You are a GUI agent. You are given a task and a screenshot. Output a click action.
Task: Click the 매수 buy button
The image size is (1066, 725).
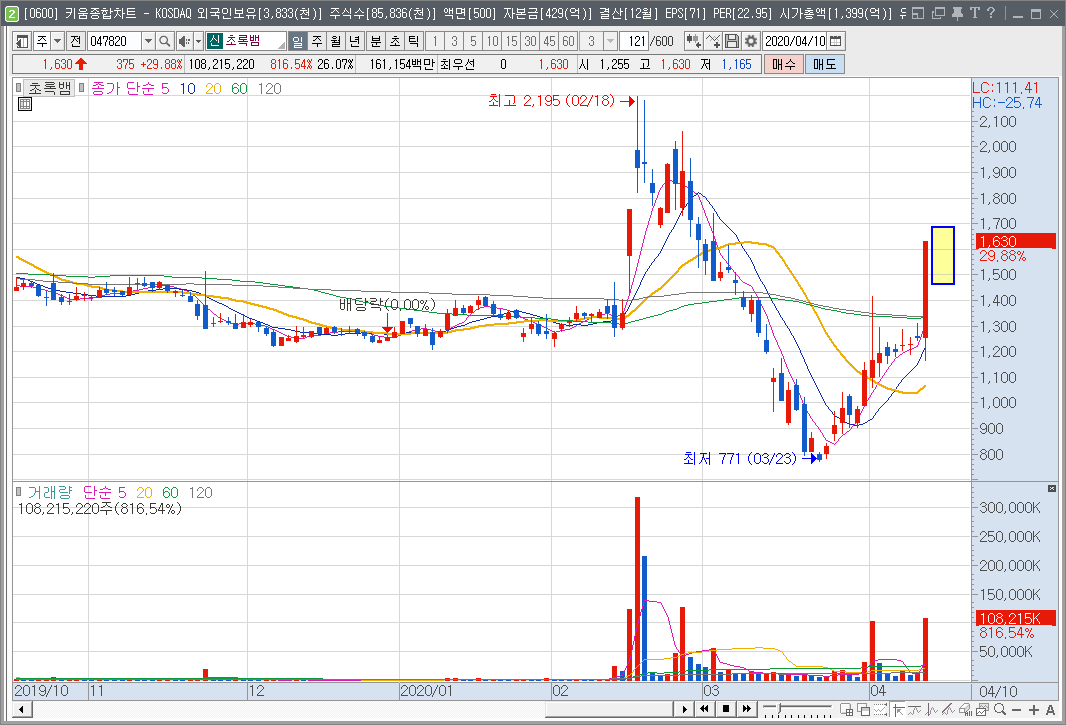pos(783,65)
